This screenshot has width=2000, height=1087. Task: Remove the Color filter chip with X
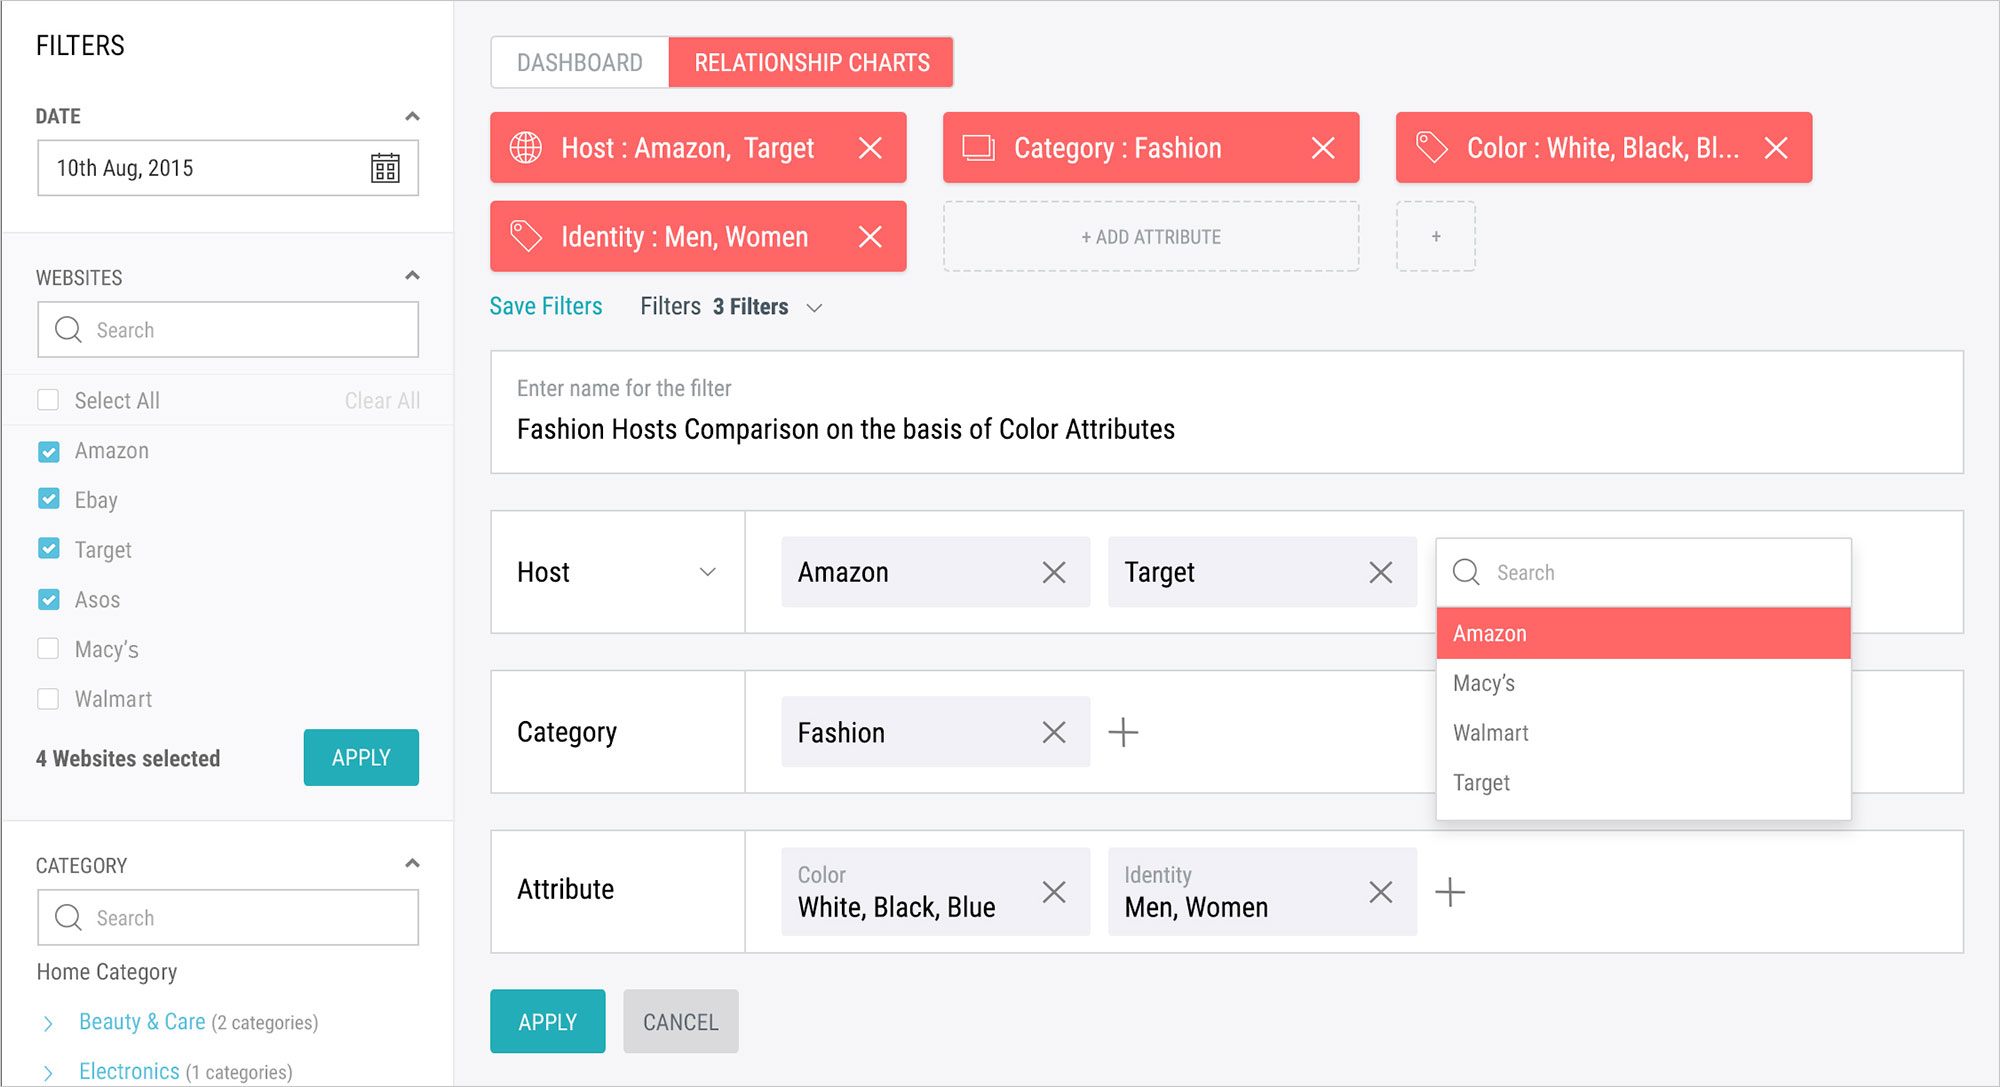pyautogui.click(x=1776, y=148)
